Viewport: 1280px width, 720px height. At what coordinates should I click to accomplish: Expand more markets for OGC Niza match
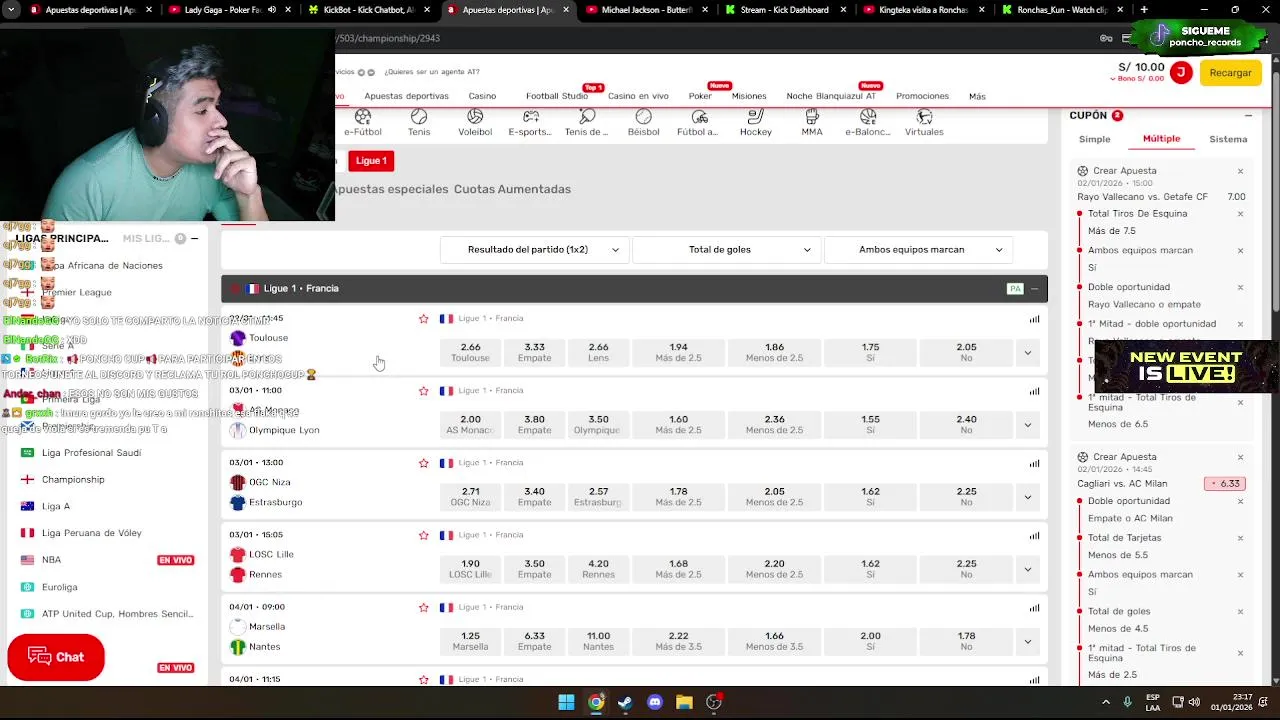[1027, 496]
